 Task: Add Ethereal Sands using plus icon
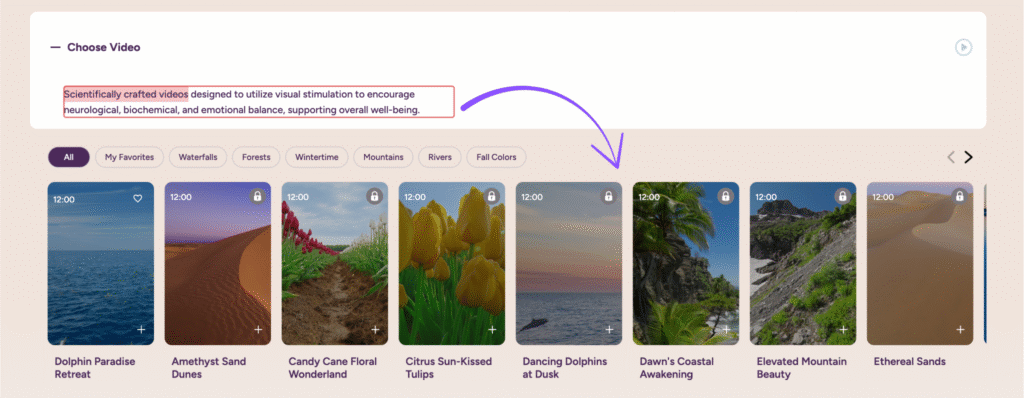coord(960,330)
